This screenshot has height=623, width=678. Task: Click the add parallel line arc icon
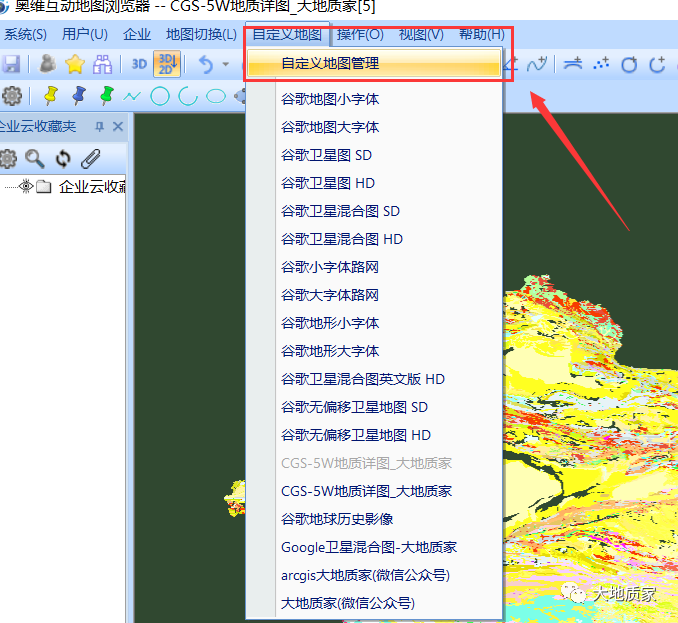click(573, 64)
